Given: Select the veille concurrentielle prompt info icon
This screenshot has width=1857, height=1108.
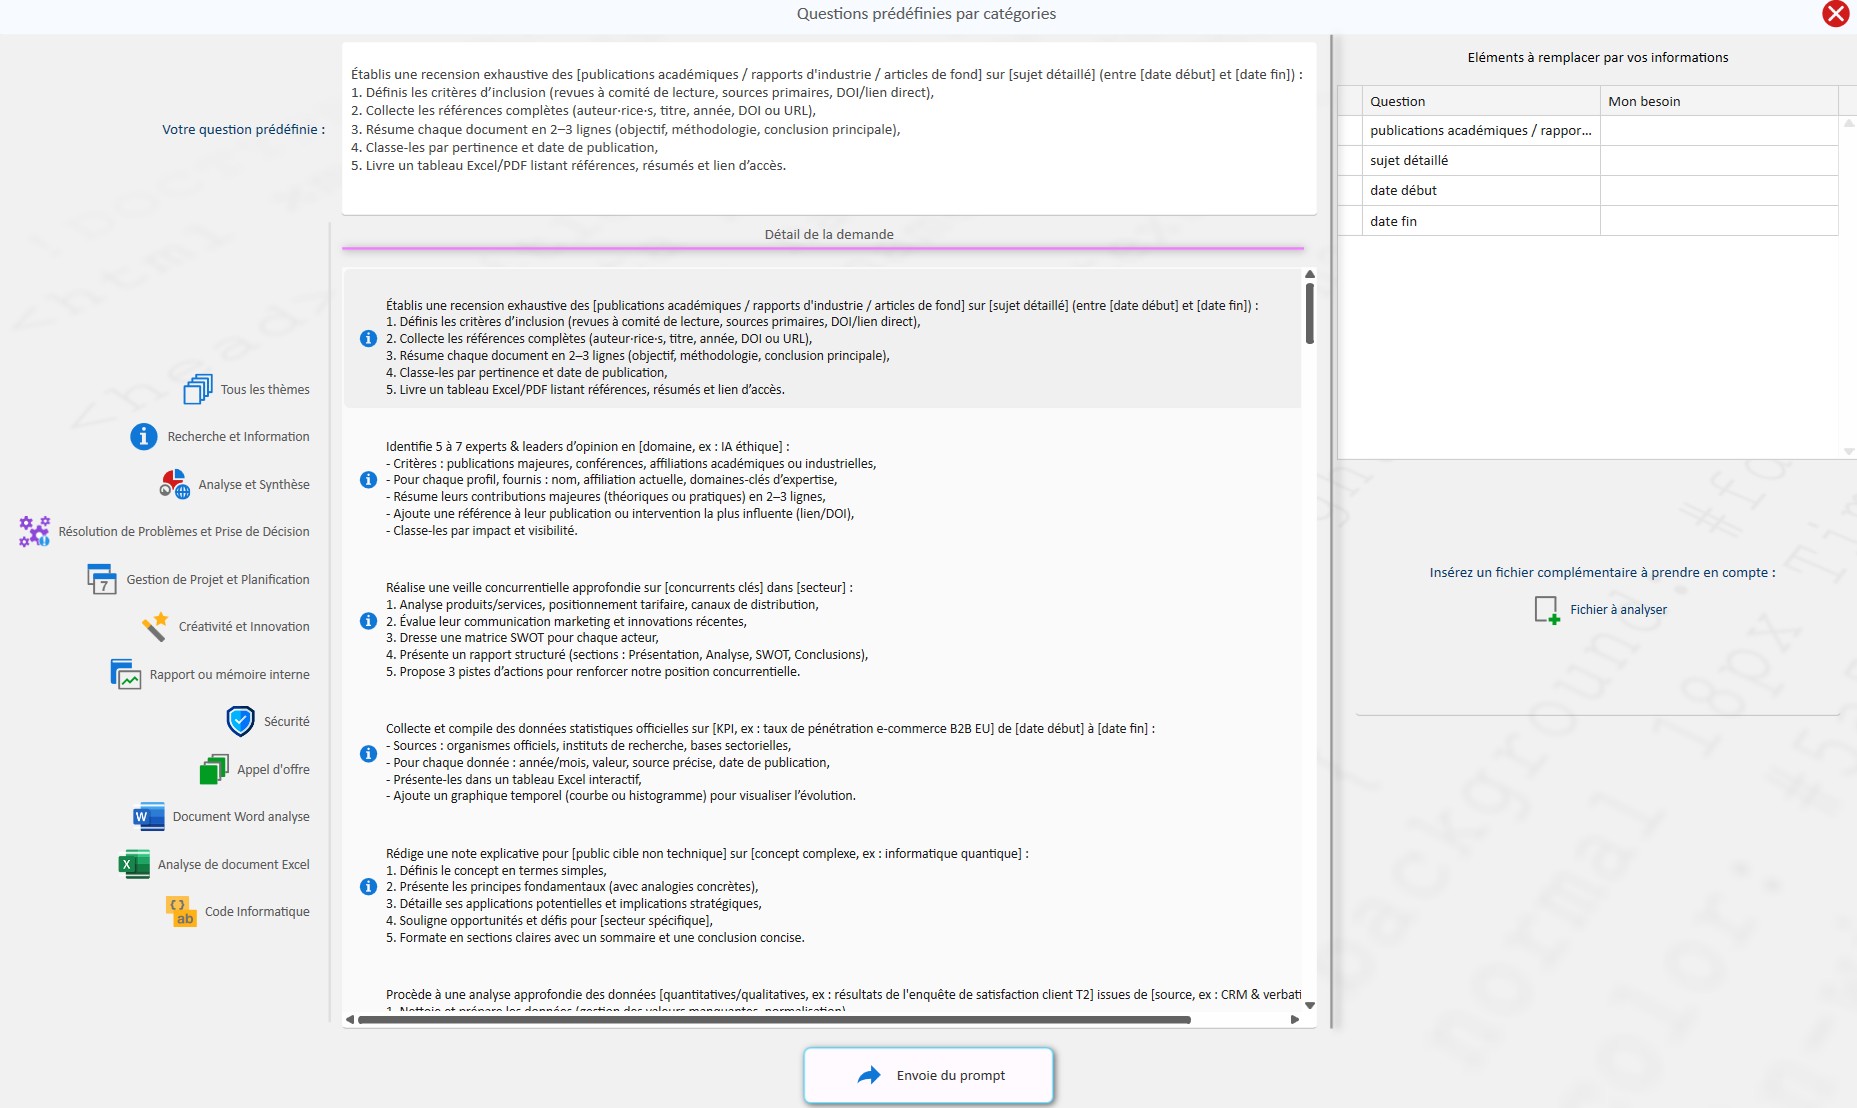Looking at the screenshot, I should (368, 621).
